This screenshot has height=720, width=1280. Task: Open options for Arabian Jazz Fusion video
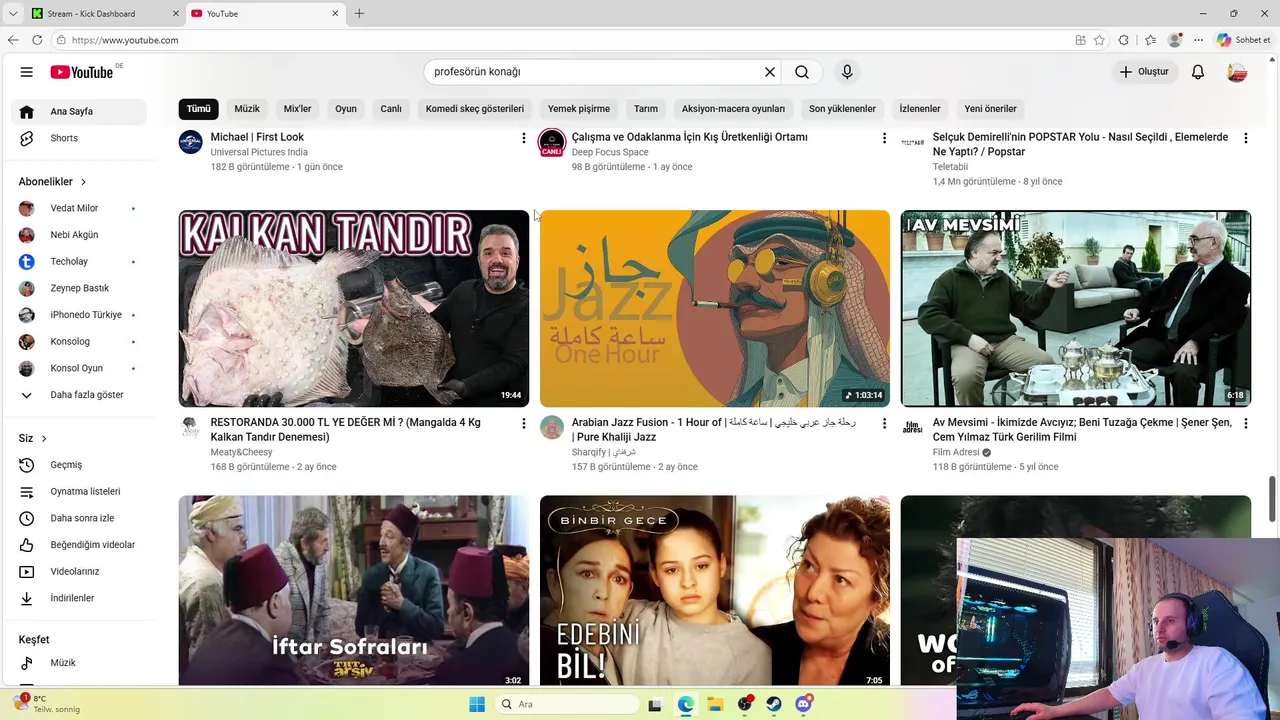pyautogui.click(x=884, y=424)
